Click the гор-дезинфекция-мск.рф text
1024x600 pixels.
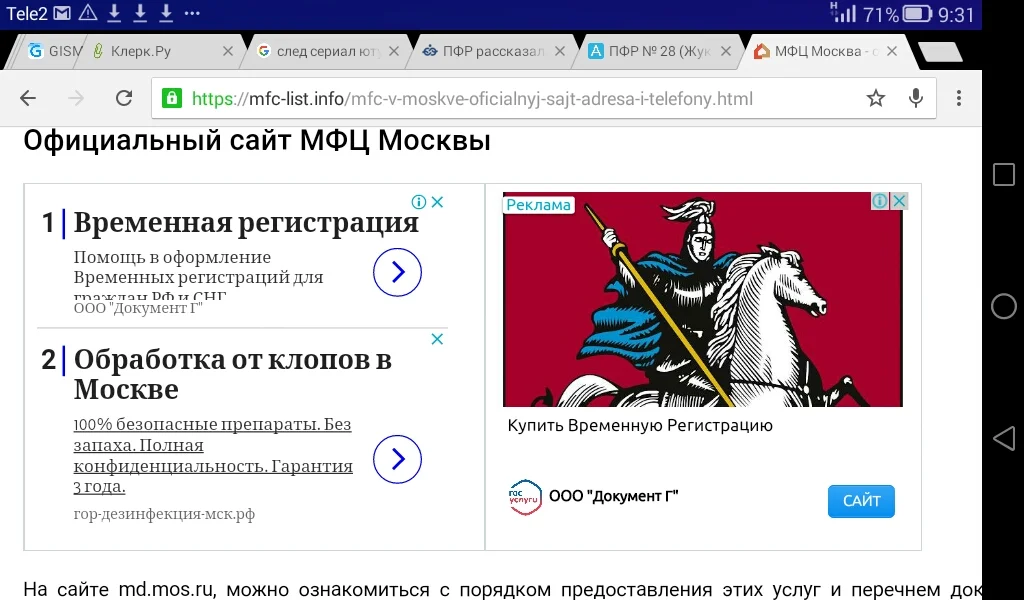point(164,514)
